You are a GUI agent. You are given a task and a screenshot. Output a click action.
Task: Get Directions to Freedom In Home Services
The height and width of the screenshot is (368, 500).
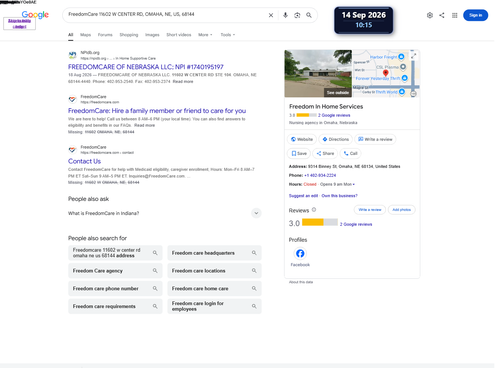[336, 139]
